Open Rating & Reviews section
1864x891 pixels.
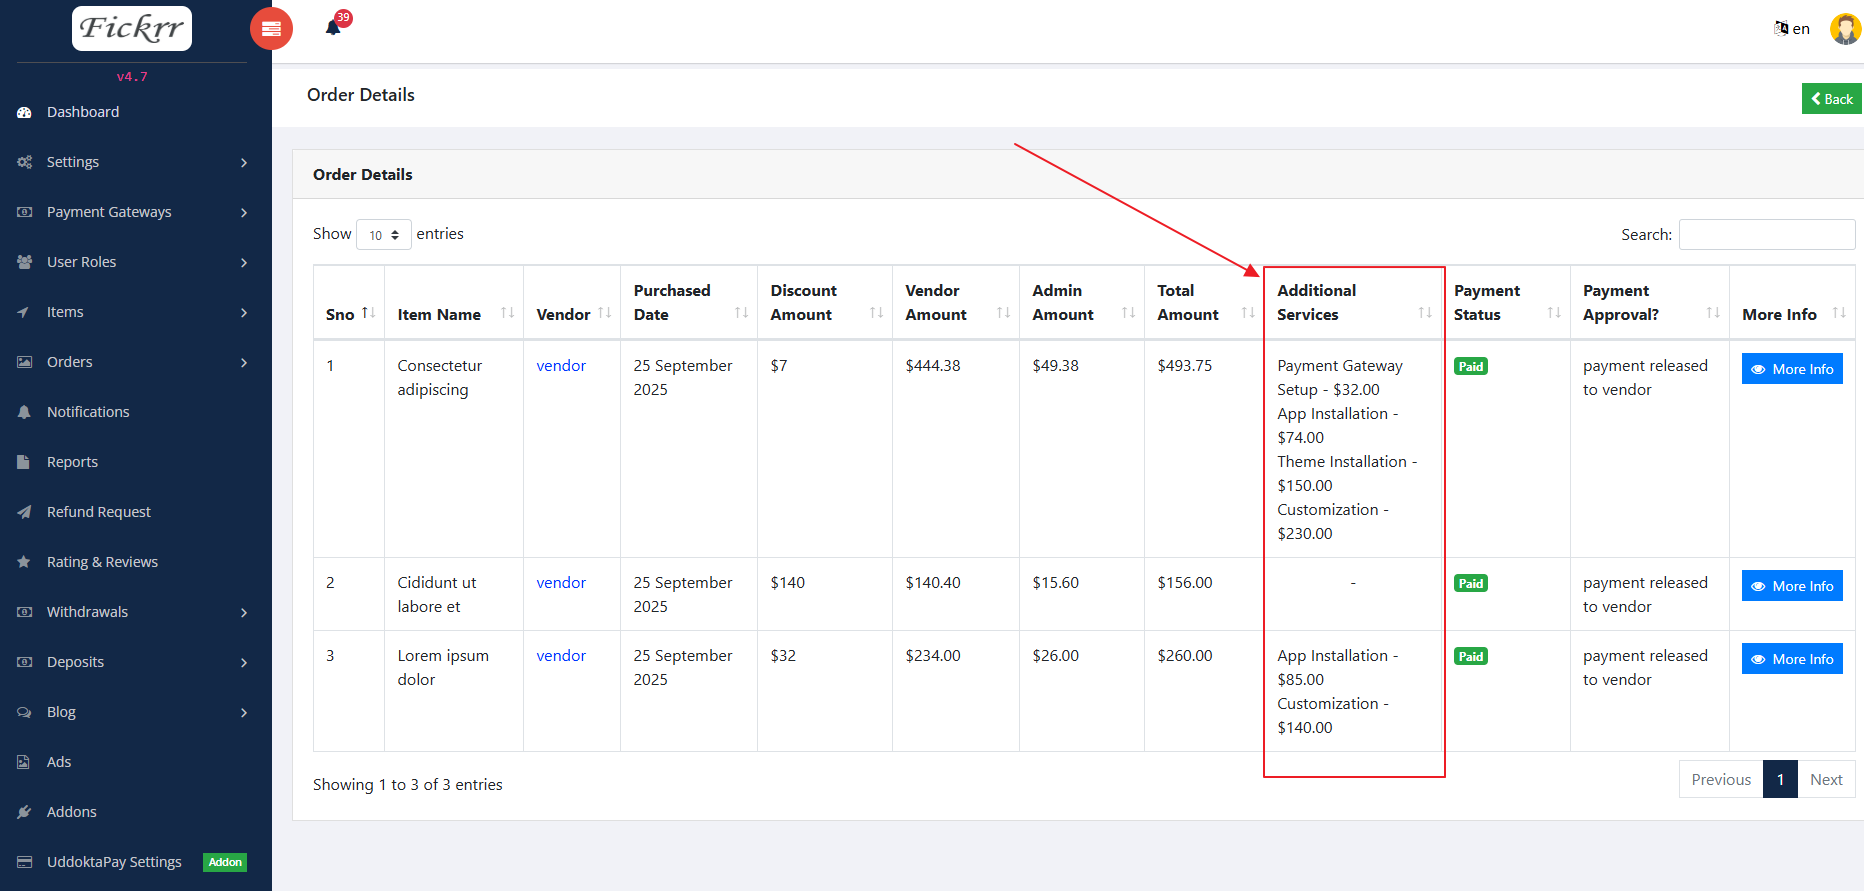pos(102,562)
